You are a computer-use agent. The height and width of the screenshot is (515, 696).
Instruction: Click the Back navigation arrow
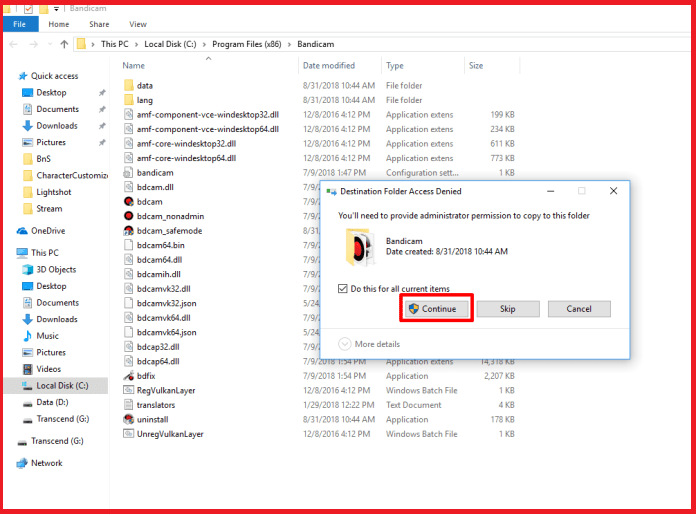tap(13, 44)
